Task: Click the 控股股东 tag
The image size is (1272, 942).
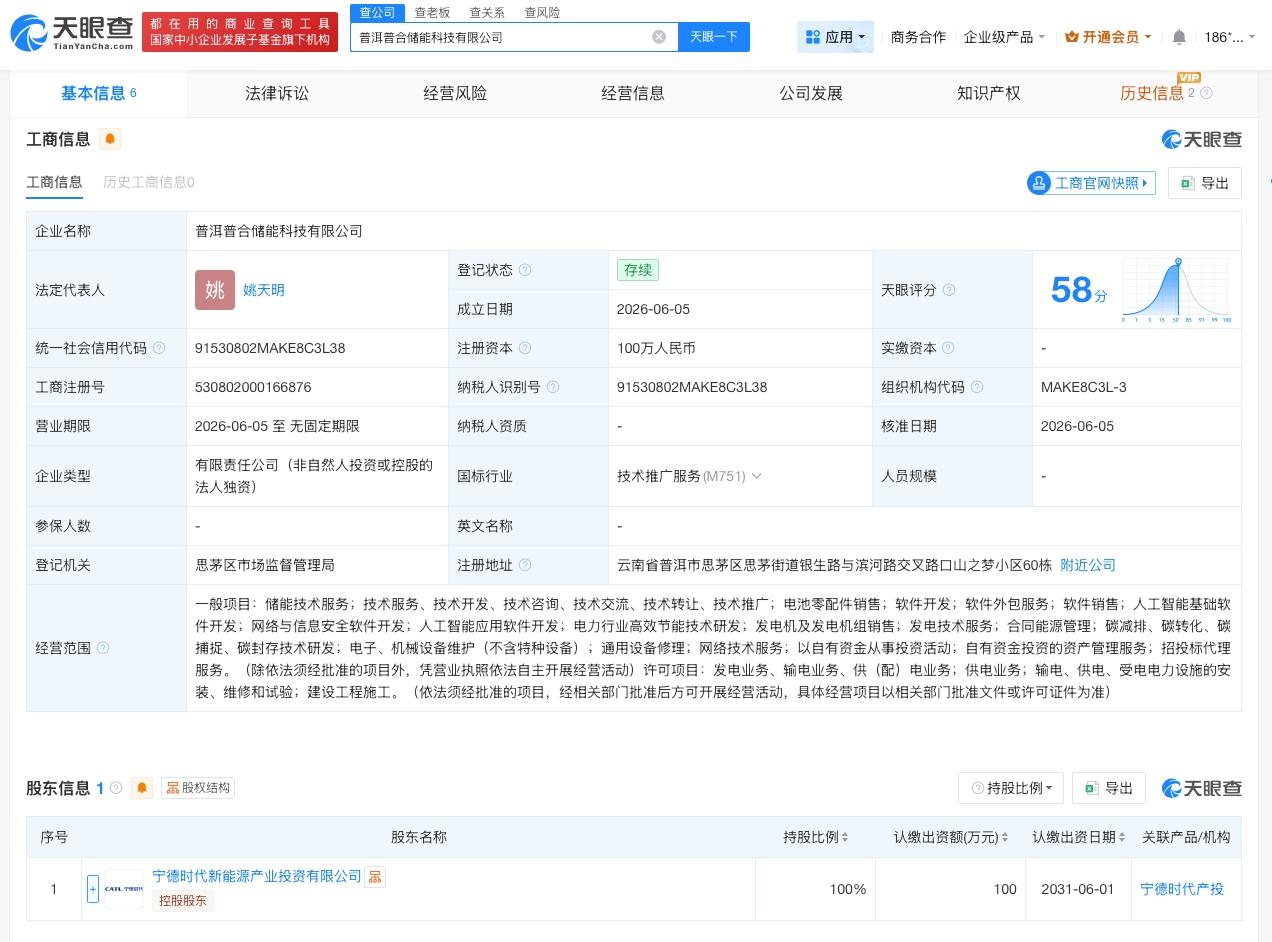Action: (x=183, y=900)
